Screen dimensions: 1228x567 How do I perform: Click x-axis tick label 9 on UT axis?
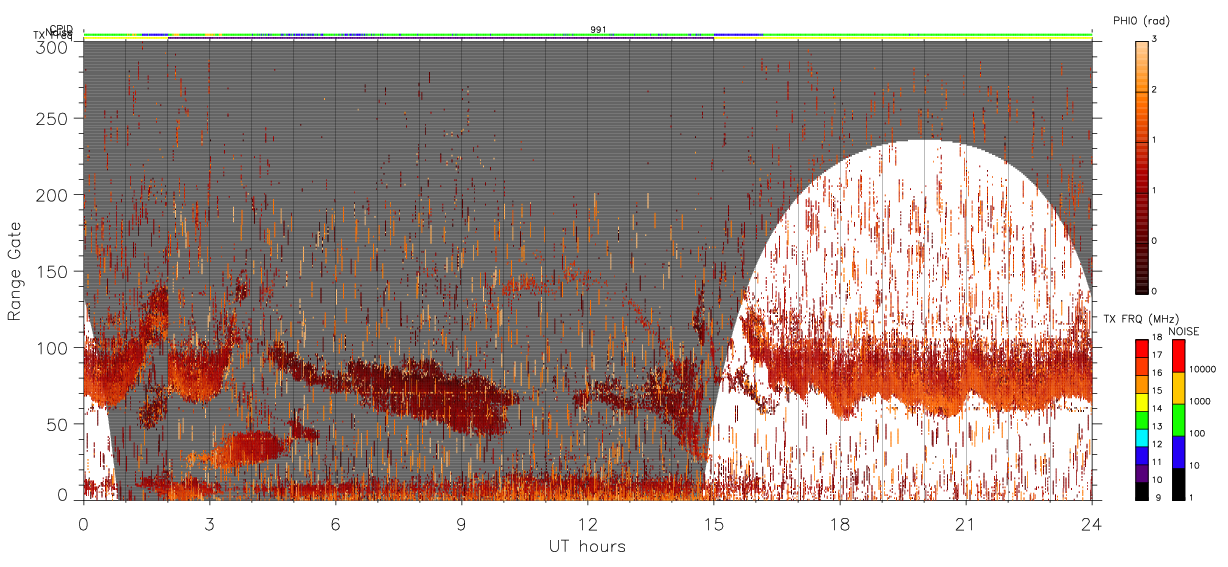[x=462, y=523]
